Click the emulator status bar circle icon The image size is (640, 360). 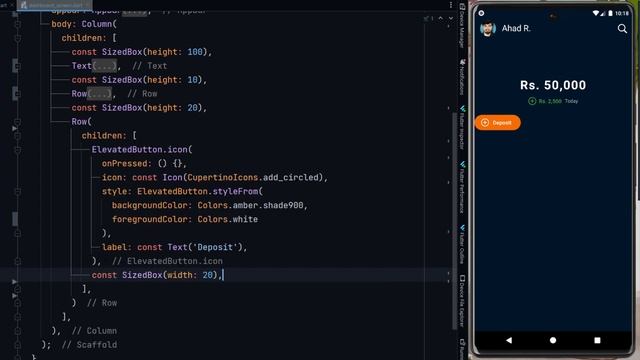point(481,13)
